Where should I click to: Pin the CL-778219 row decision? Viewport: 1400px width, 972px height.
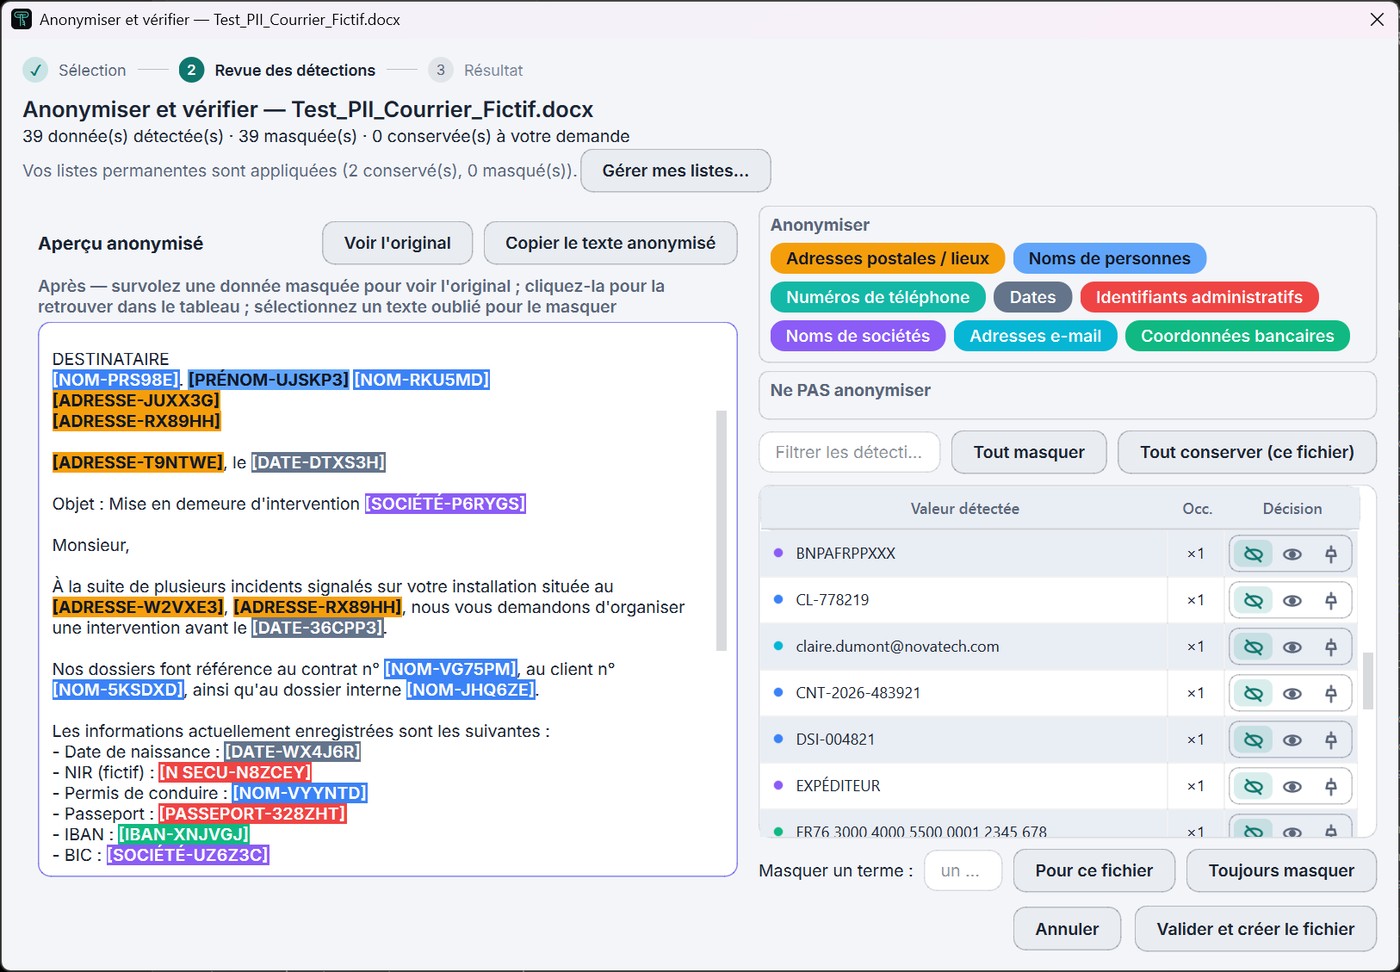1331,600
